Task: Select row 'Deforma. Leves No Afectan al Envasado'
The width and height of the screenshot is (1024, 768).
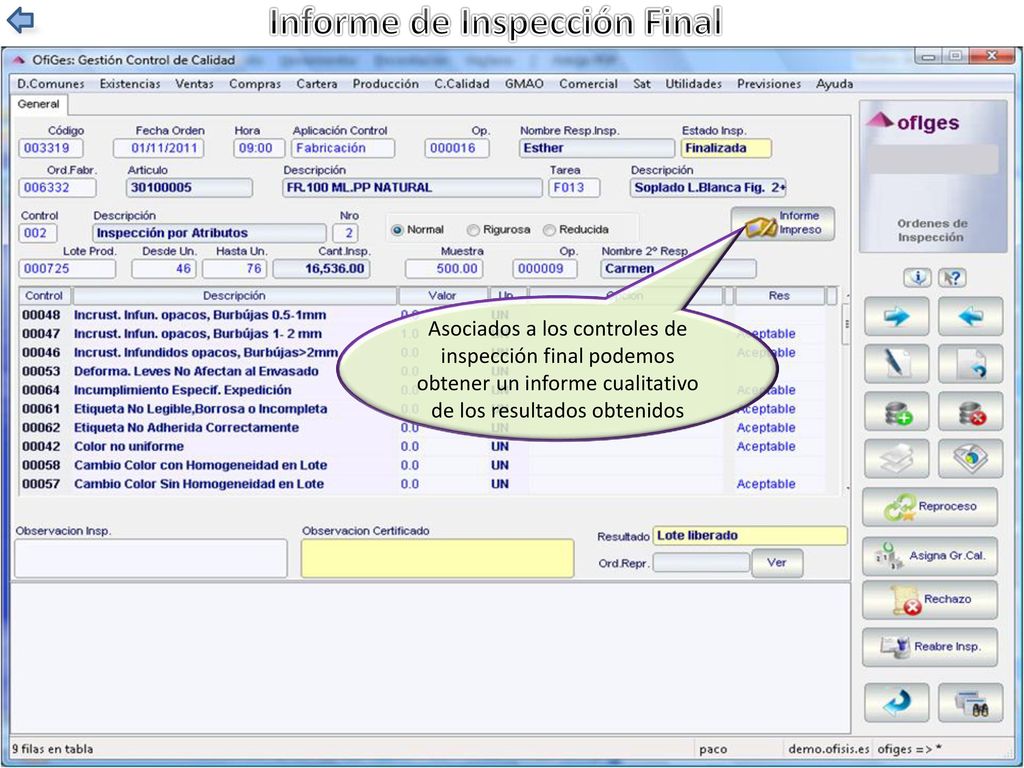Action: pyautogui.click(x=431, y=372)
